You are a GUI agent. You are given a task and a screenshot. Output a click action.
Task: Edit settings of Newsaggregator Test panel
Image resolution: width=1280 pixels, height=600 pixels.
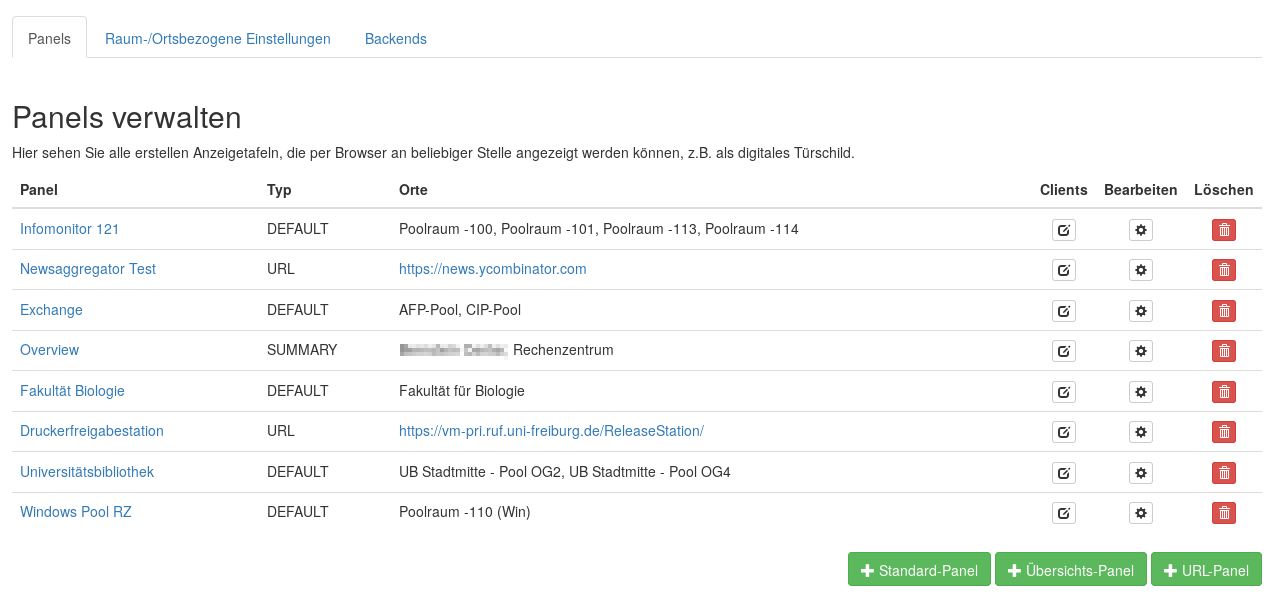pyautogui.click(x=1141, y=270)
